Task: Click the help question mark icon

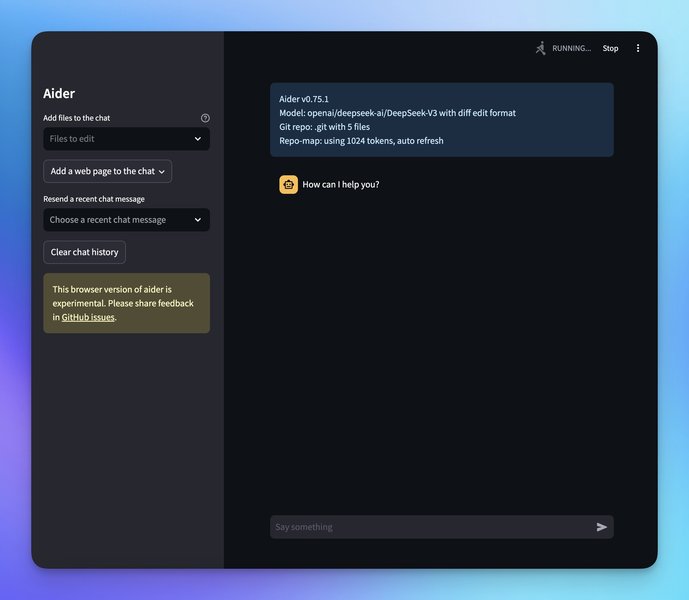Action: (x=205, y=118)
